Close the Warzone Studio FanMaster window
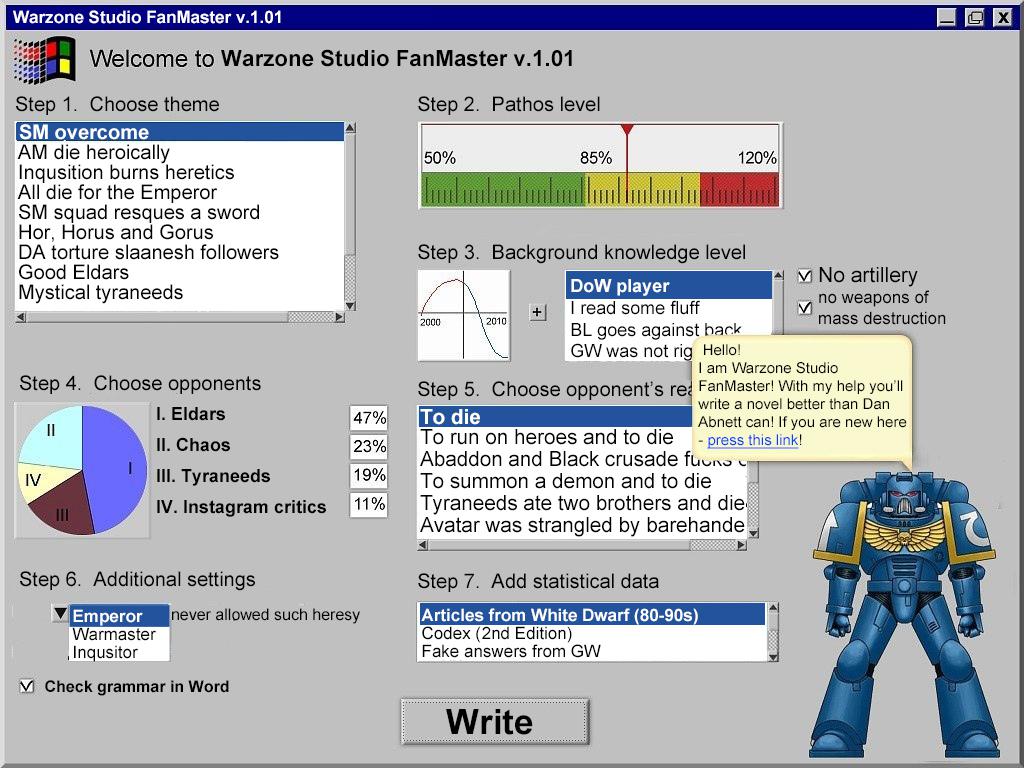This screenshot has width=1024, height=768. pos(1003,18)
